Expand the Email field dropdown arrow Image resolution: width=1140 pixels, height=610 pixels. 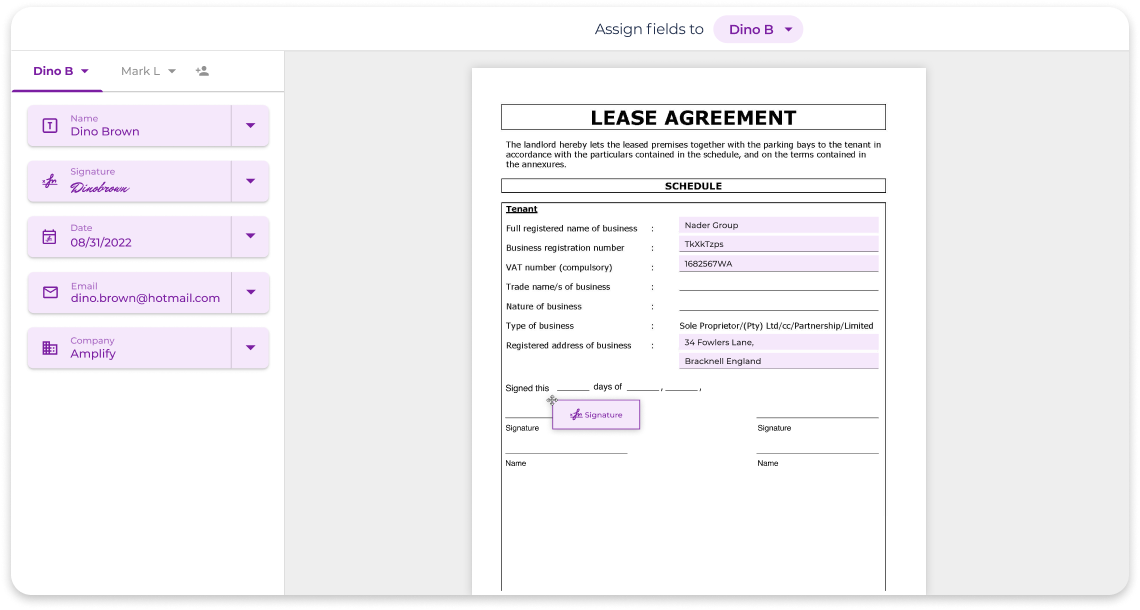[250, 292]
